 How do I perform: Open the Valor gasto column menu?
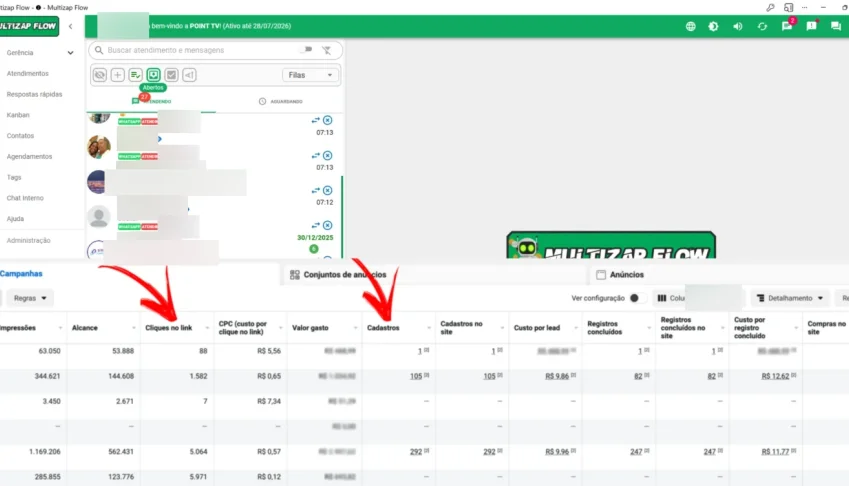355,328
